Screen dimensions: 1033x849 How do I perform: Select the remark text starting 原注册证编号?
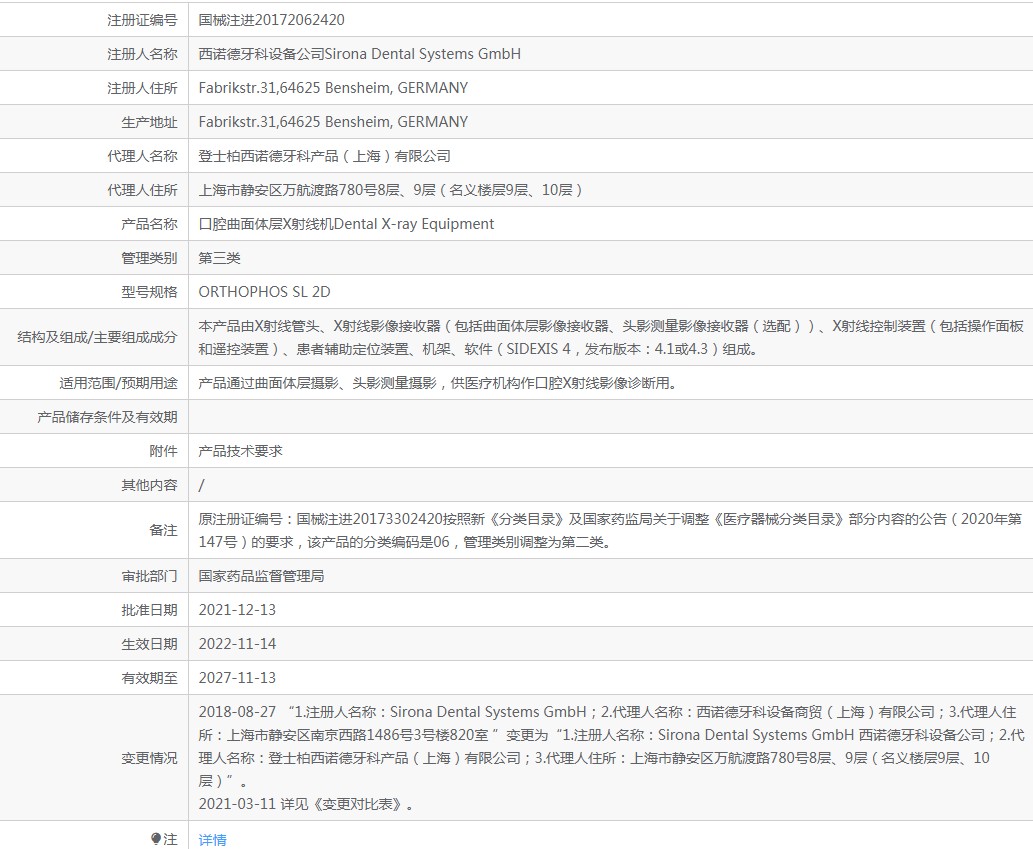pyautogui.click(x=610, y=530)
